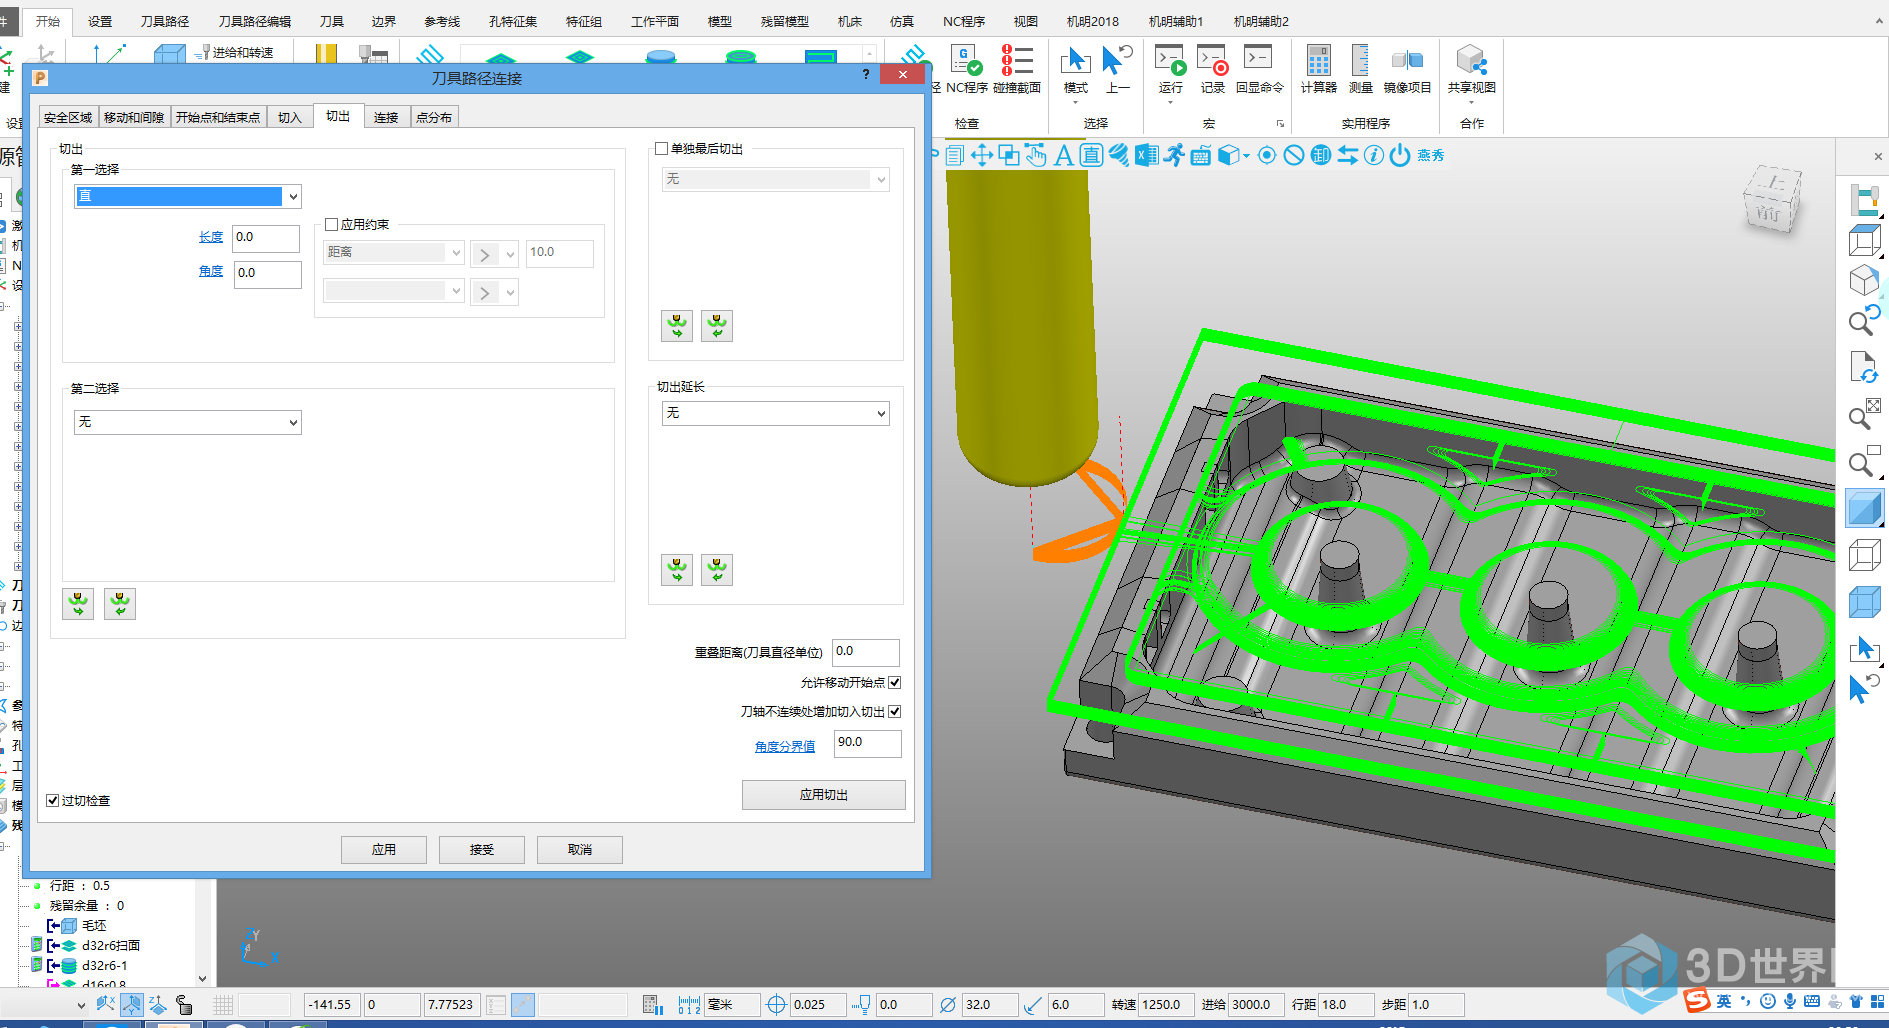Viewport: 1889px width, 1028px height.
Task: Click the 长度 link label
Action: (x=211, y=237)
